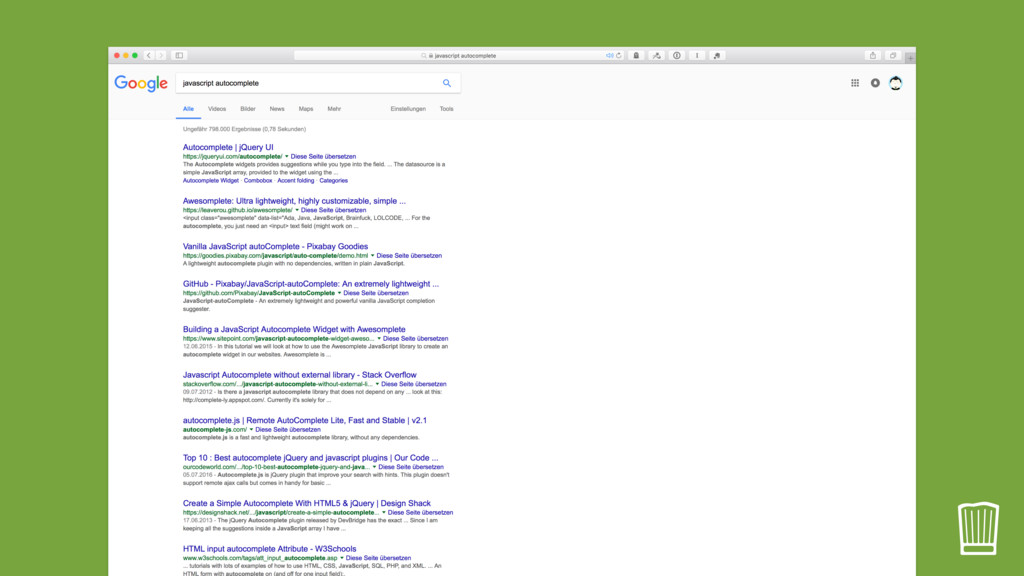Switch to the Bilder tab
This screenshot has width=1024, height=576.
click(248, 109)
